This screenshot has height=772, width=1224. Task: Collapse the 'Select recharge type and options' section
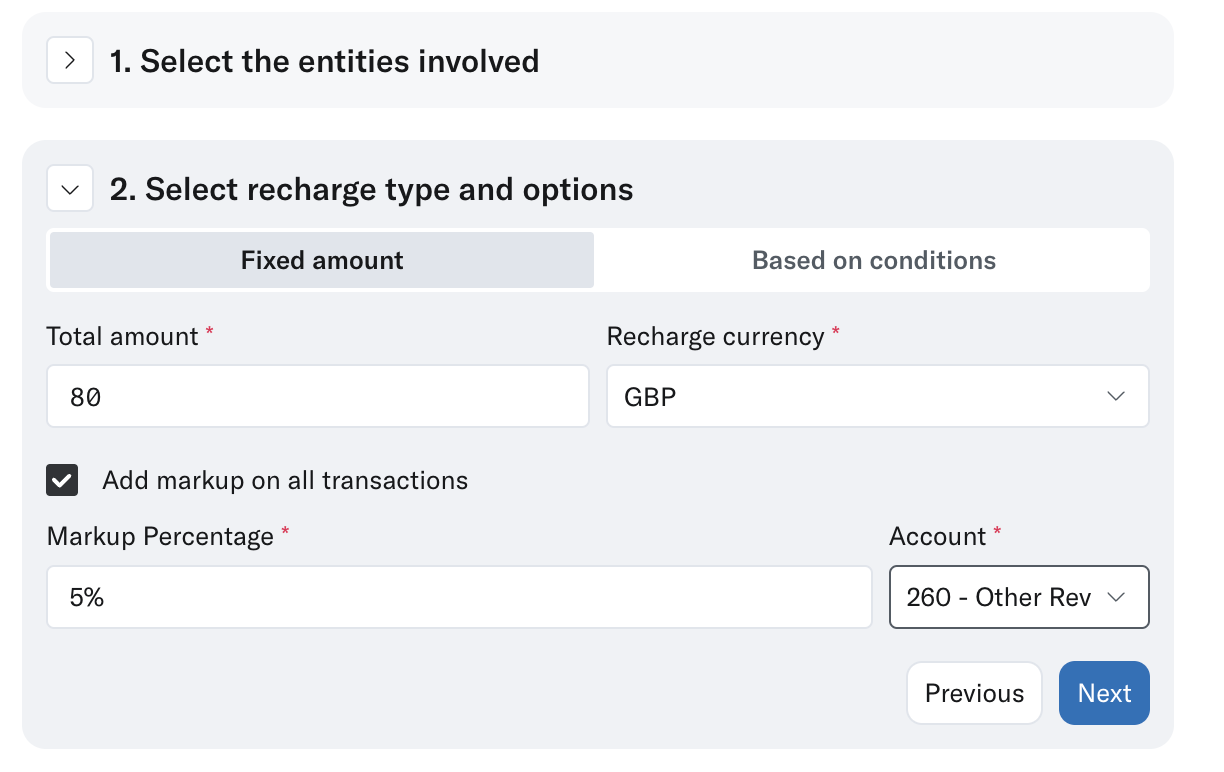pyautogui.click(x=70, y=189)
